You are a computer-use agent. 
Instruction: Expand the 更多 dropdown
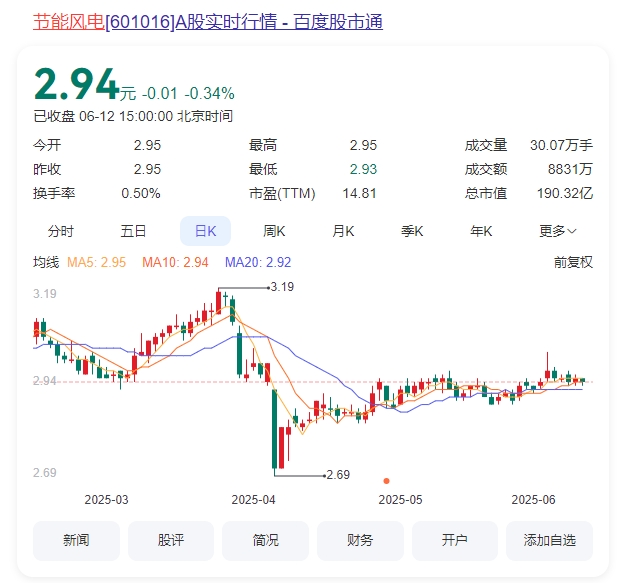pyautogui.click(x=558, y=231)
